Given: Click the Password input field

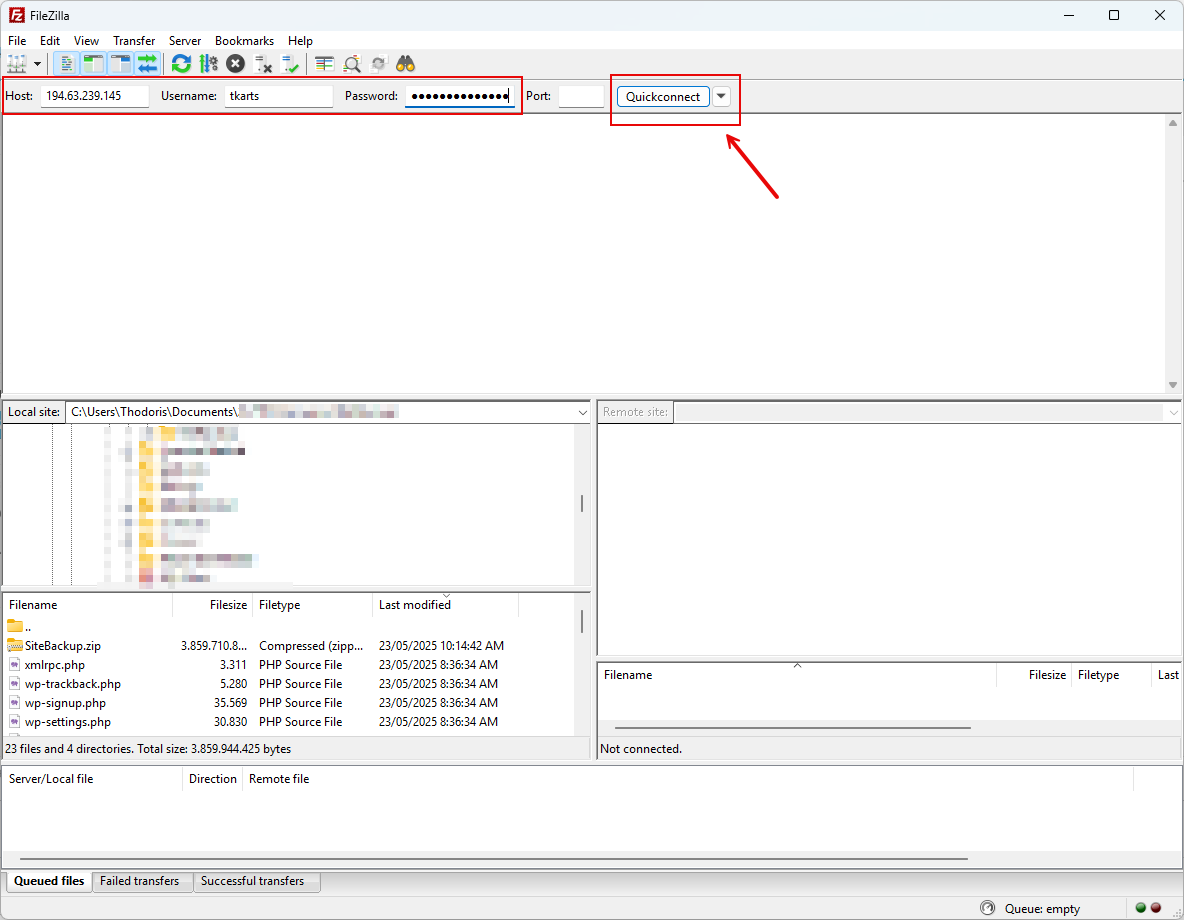Looking at the screenshot, I should (460, 96).
